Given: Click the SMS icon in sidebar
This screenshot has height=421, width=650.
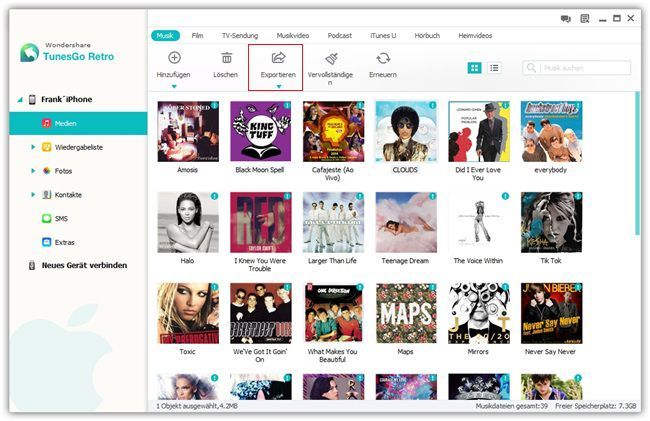Looking at the screenshot, I should [46, 218].
